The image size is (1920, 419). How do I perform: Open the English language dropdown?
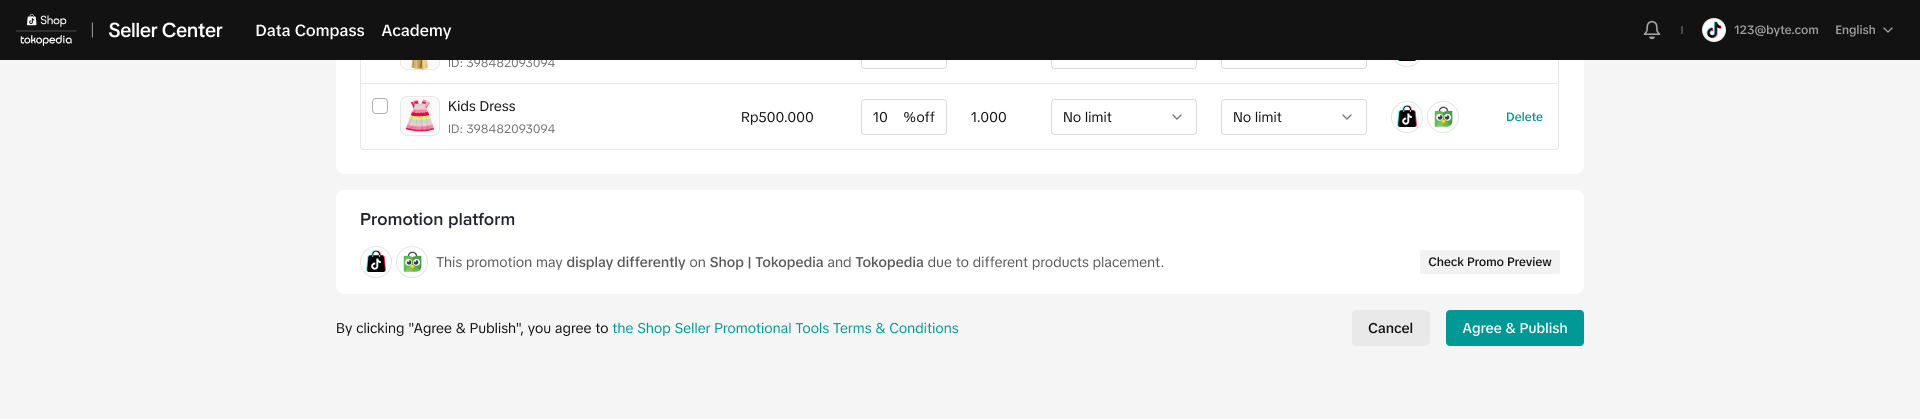click(1864, 30)
